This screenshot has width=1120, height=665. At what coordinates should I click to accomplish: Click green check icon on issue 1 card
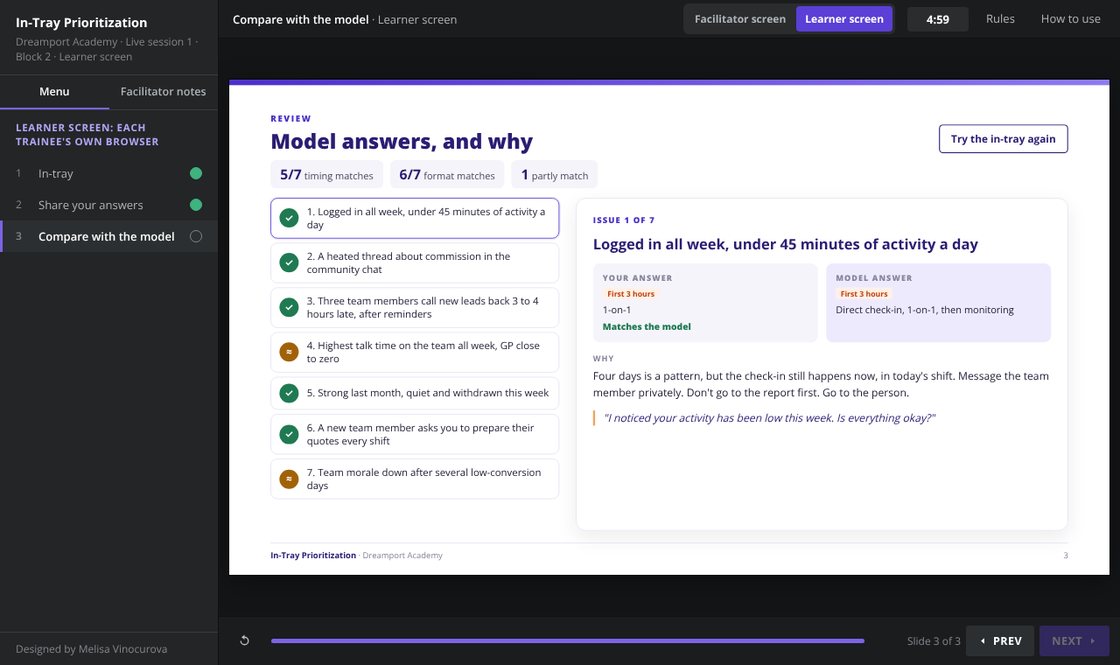tap(289, 218)
